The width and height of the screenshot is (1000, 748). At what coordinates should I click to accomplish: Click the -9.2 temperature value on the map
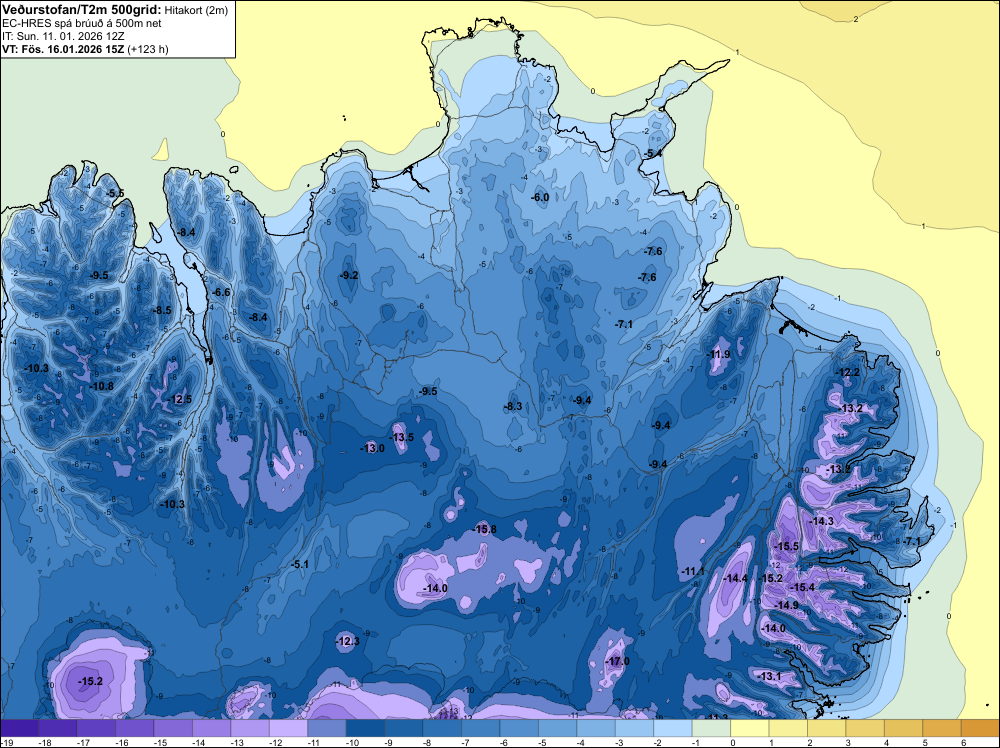[x=349, y=275]
